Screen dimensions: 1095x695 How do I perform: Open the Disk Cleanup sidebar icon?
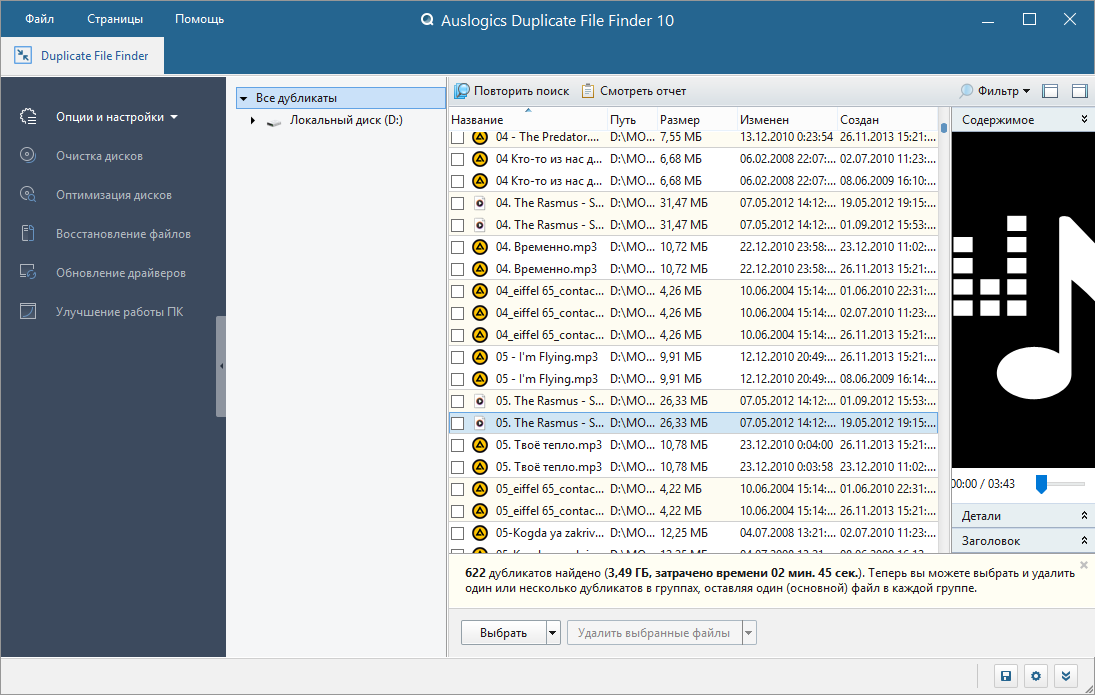(28, 155)
